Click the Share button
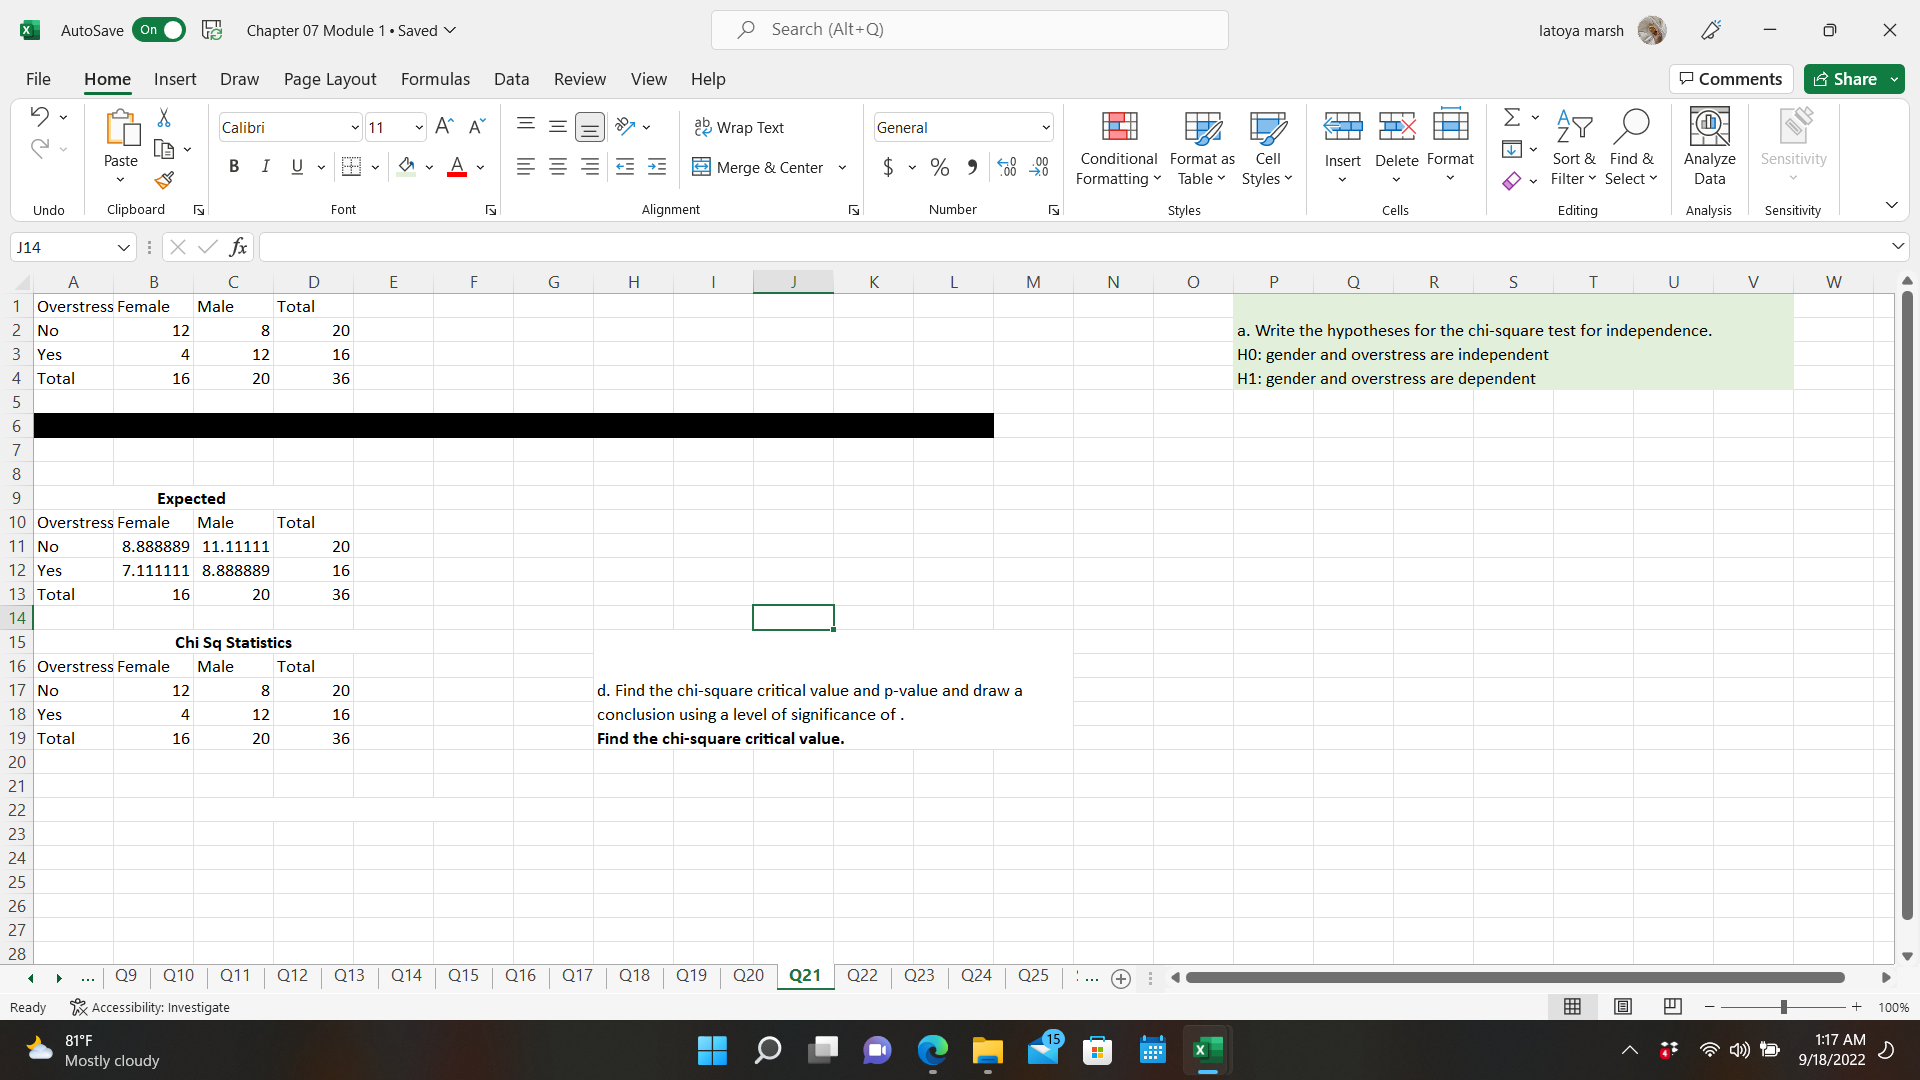This screenshot has width=1920, height=1080. (1845, 79)
